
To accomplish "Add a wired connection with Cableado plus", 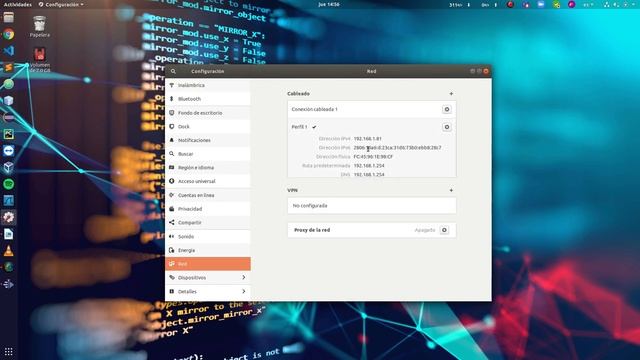I will tap(451, 94).
